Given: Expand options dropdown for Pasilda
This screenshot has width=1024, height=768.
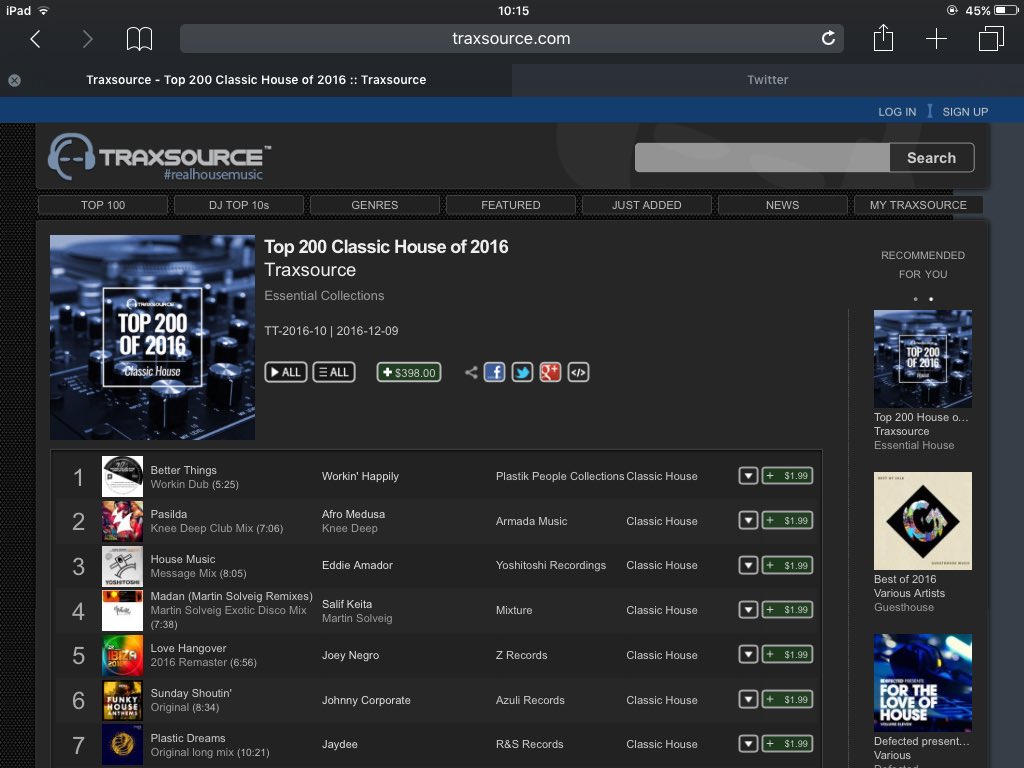Looking at the screenshot, I should [748, 520].
